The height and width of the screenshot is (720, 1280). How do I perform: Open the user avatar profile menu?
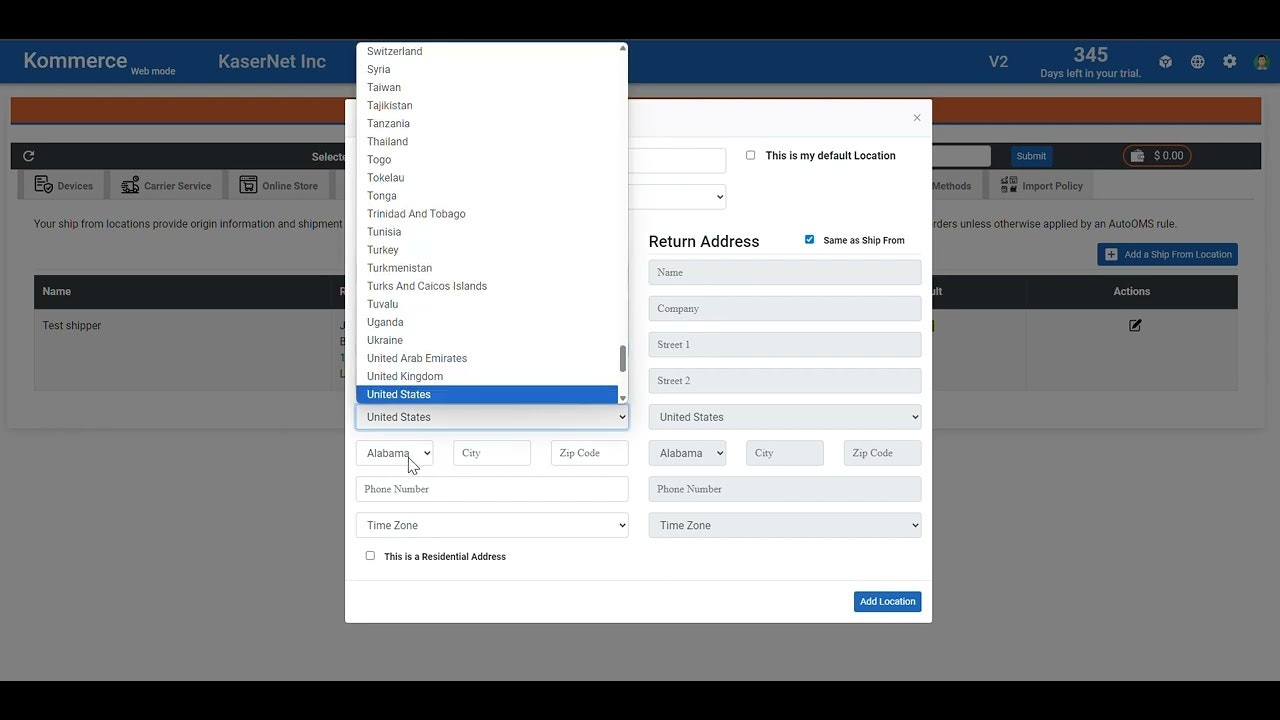click(1261, 62)
